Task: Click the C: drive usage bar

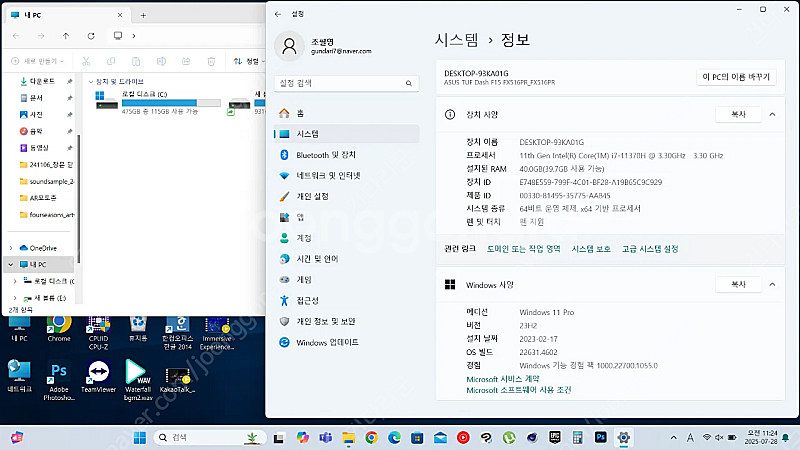Action: [171, 103]
